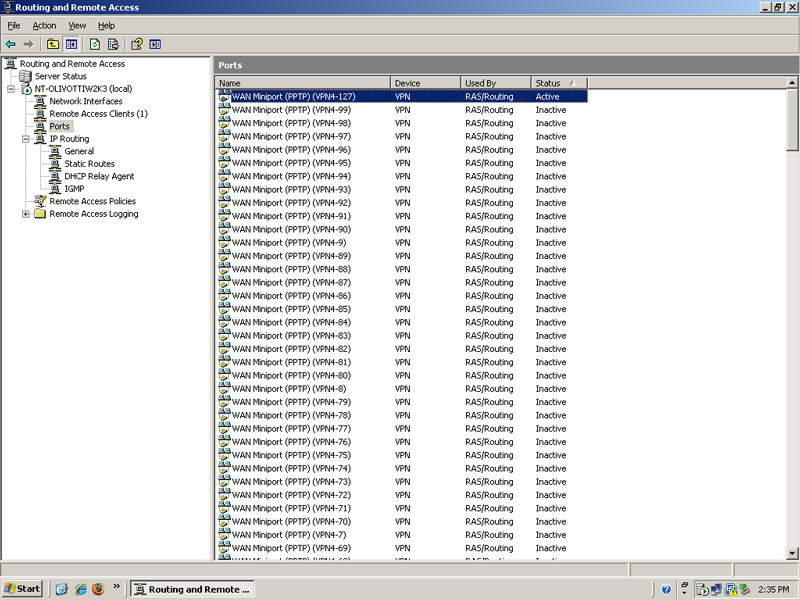Click the Back arrow toolbar icon
Image resolution: width=800 pixels, height=600 pixels.
click(11, 44)
